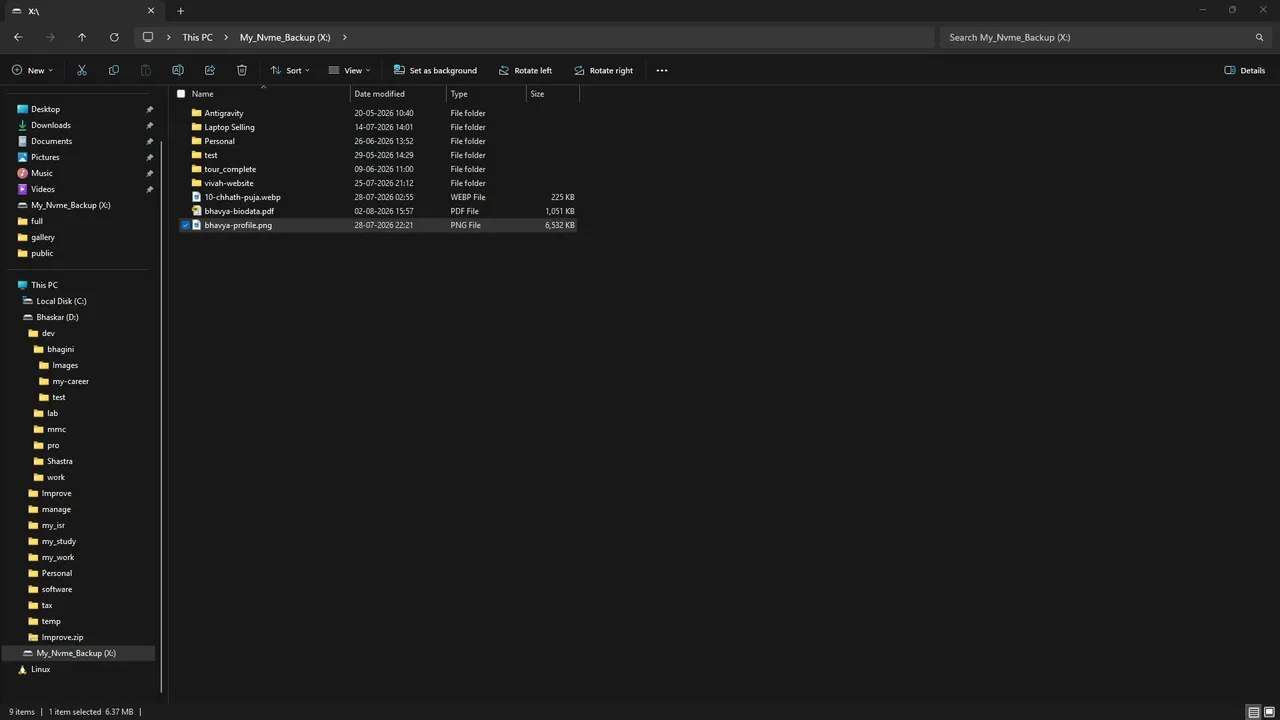Click the Antigravity folder icon
The height and width of the screenshot is (720, 1280).
[x=197, y=113]
